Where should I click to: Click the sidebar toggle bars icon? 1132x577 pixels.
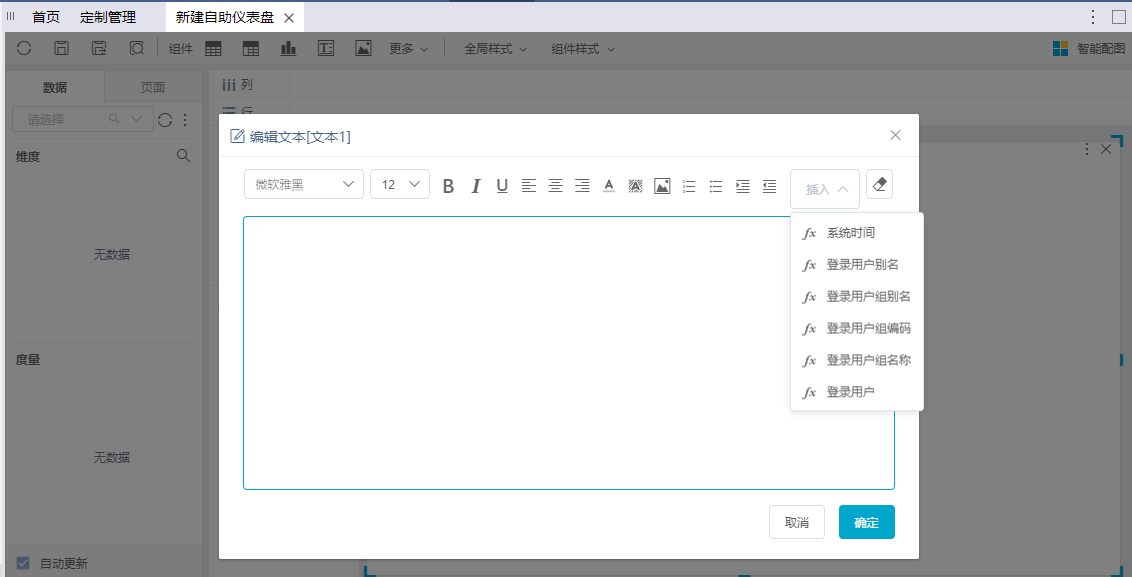[x=11, y=16]
